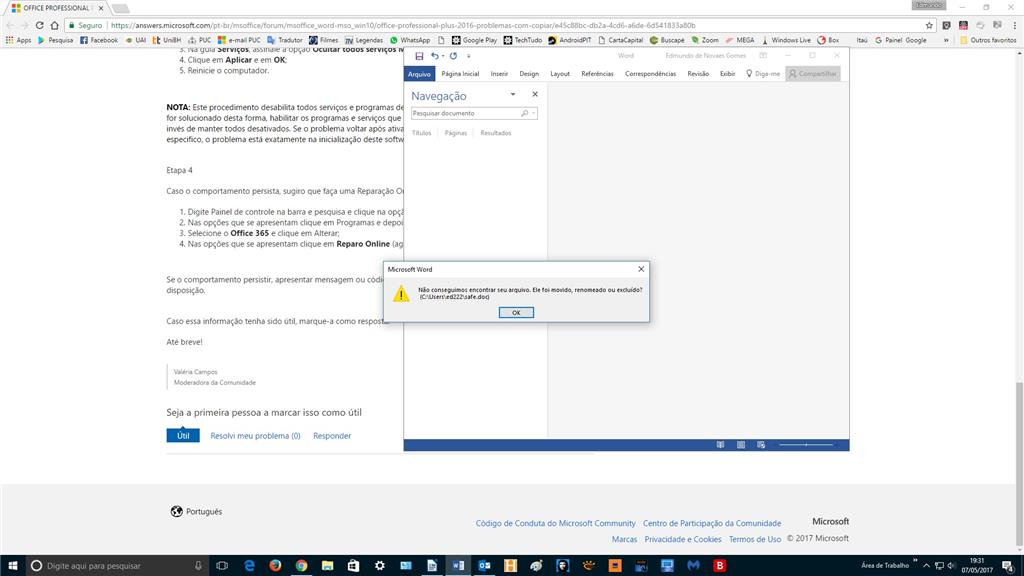This screenshot has width=1024, height=576.
Task: Open the Google Play bookmark
Action: [474, 40]
